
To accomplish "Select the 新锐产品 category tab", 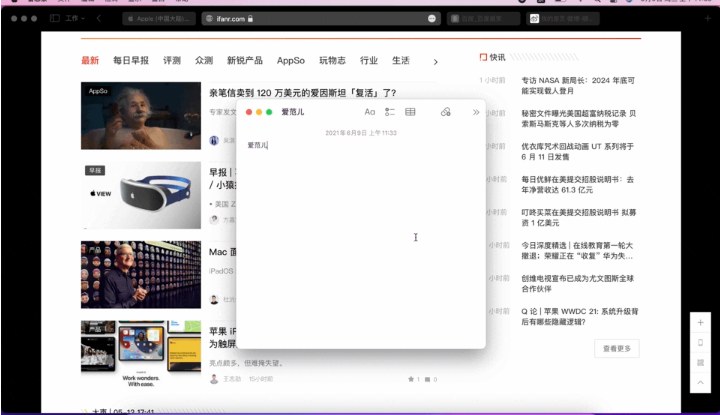I will click(245, 61).
